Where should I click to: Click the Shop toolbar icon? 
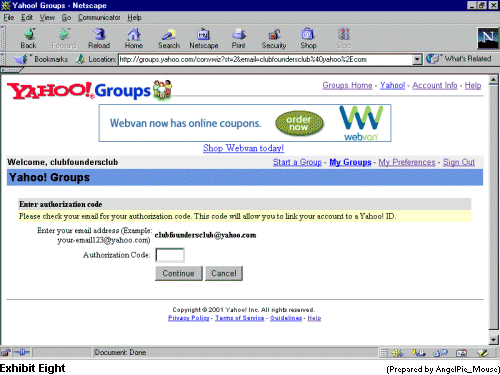pyautogui.click(x=308, y=38)
